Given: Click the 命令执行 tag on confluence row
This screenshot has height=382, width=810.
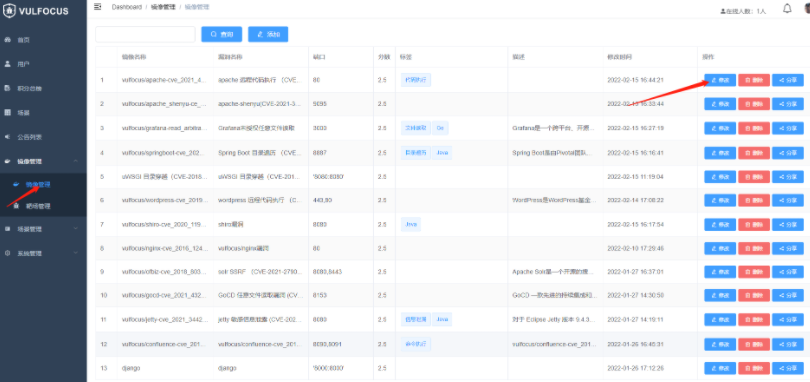Looking at the screenshot, I should pyautogui.click(x=416, y=344).
